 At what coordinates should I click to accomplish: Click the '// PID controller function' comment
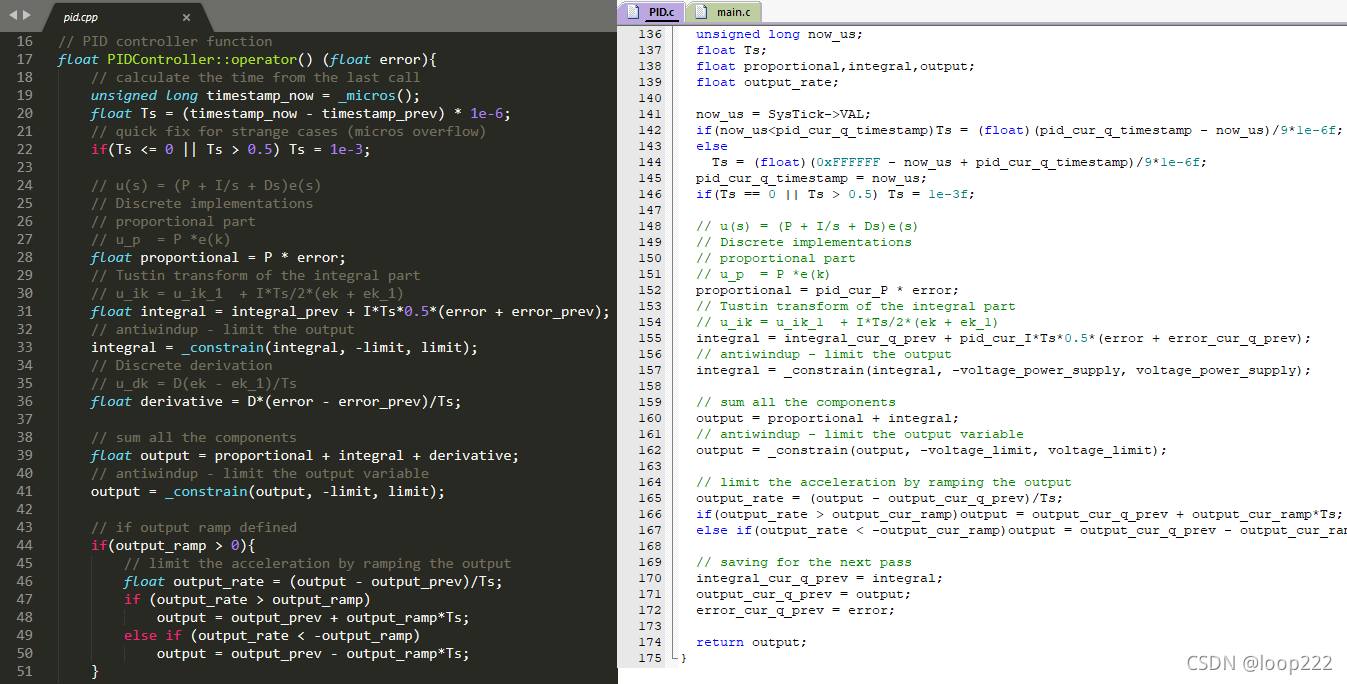165,41
